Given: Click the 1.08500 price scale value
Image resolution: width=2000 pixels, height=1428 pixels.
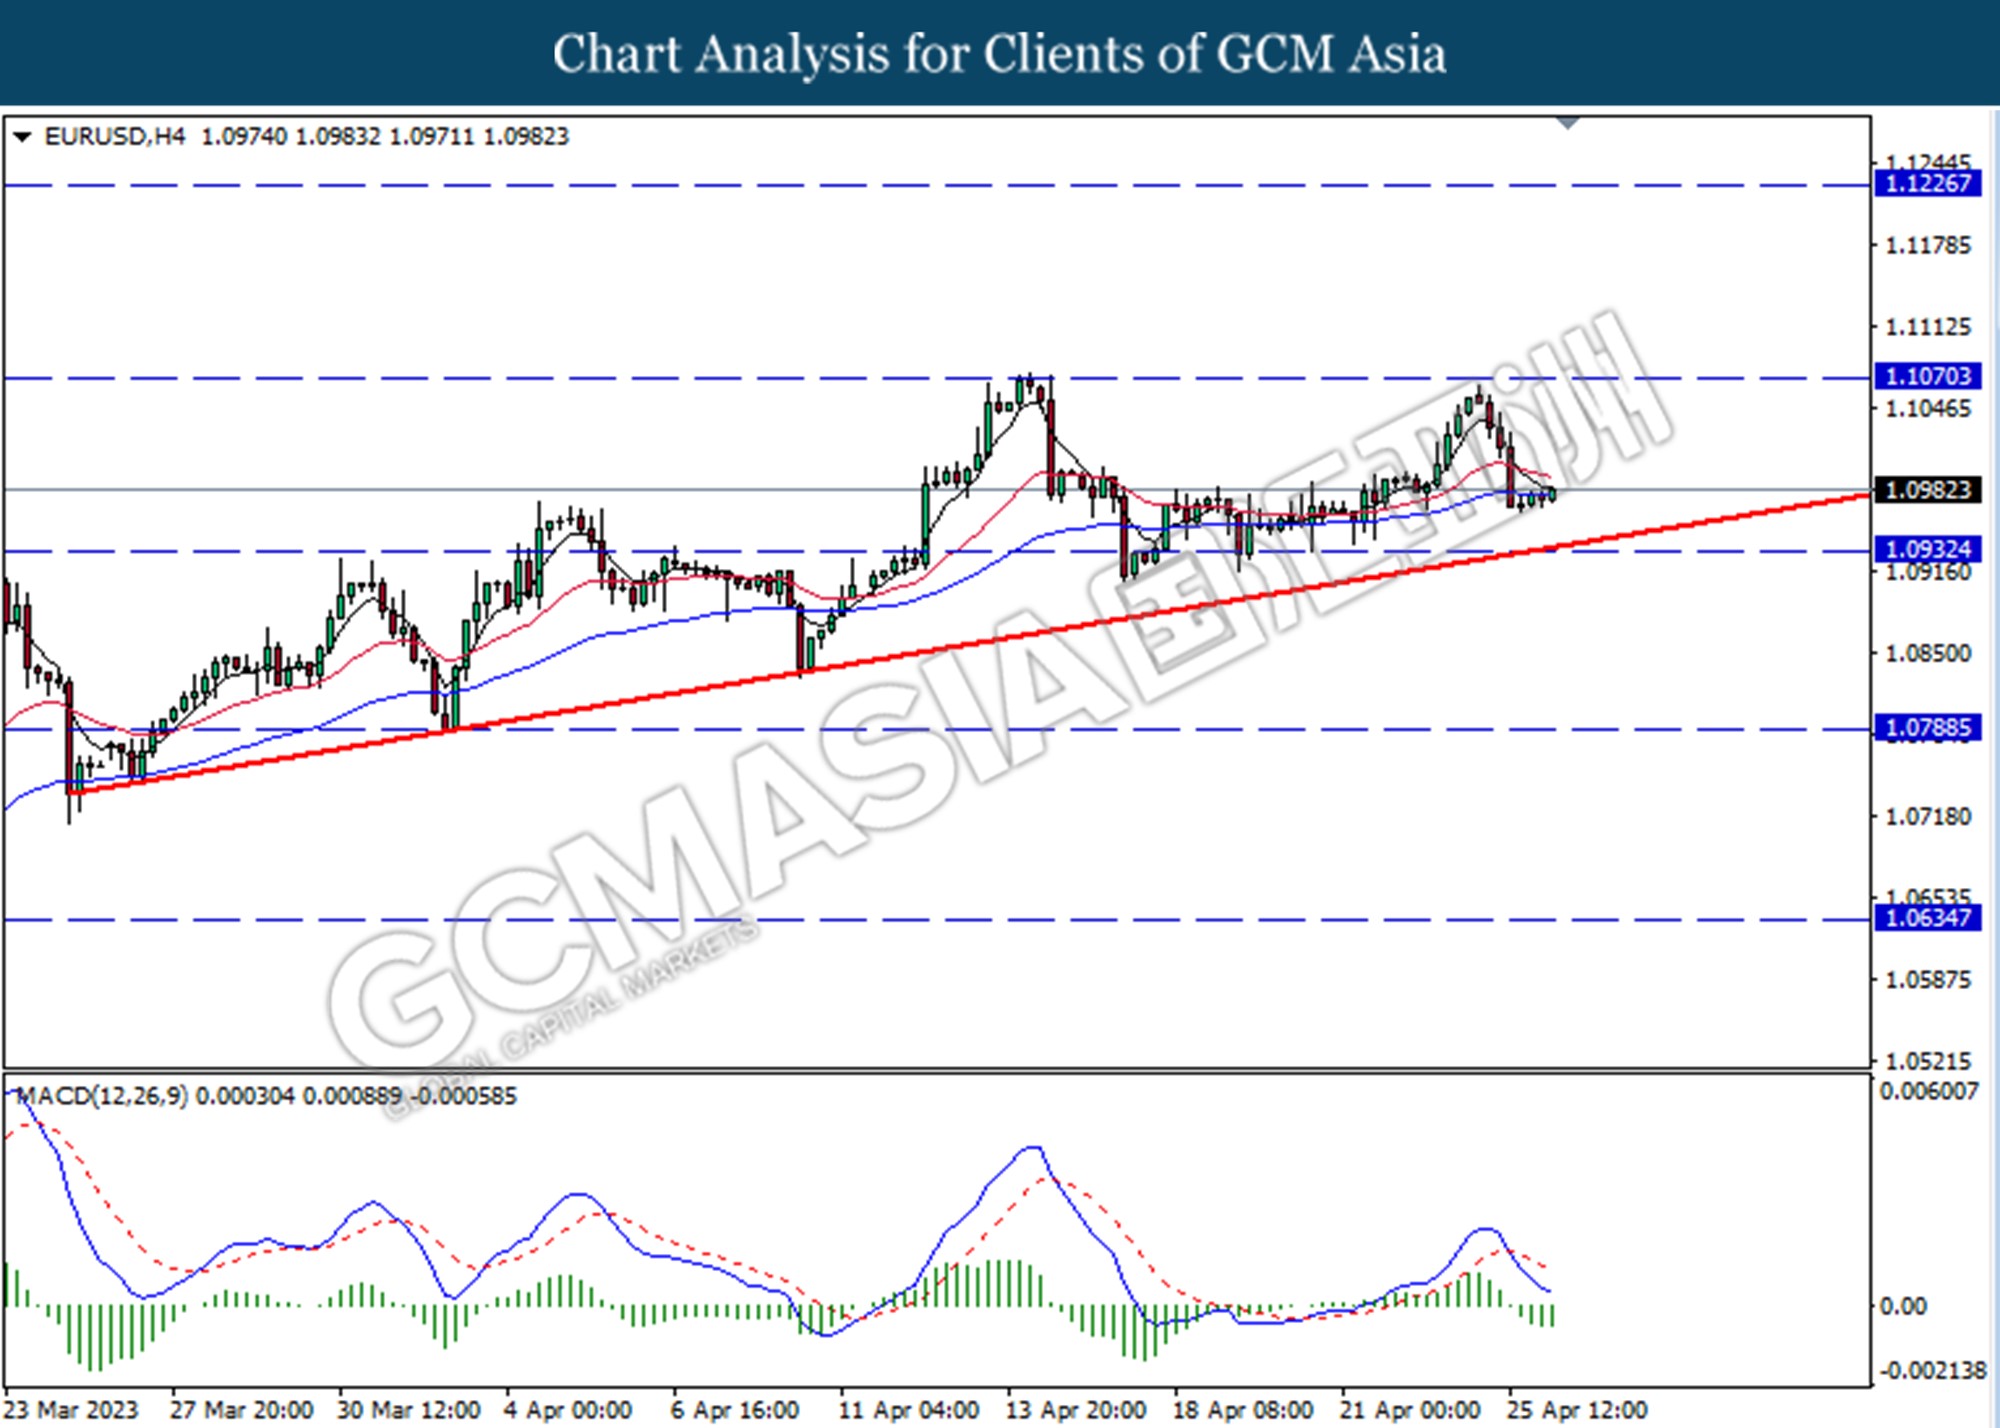Looking at the screenshot, I should click(x=1928, y=654).
